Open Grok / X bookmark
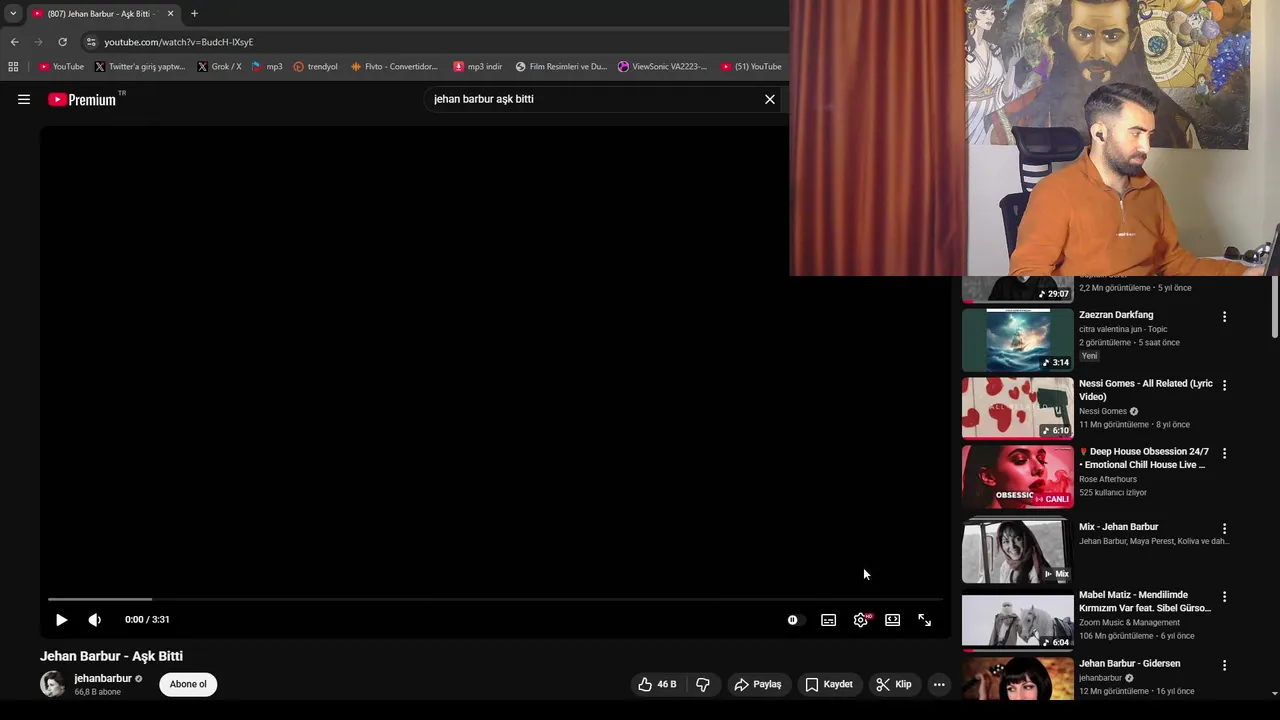The height and width of the screenshot is (720, 1280). [219, 67]
